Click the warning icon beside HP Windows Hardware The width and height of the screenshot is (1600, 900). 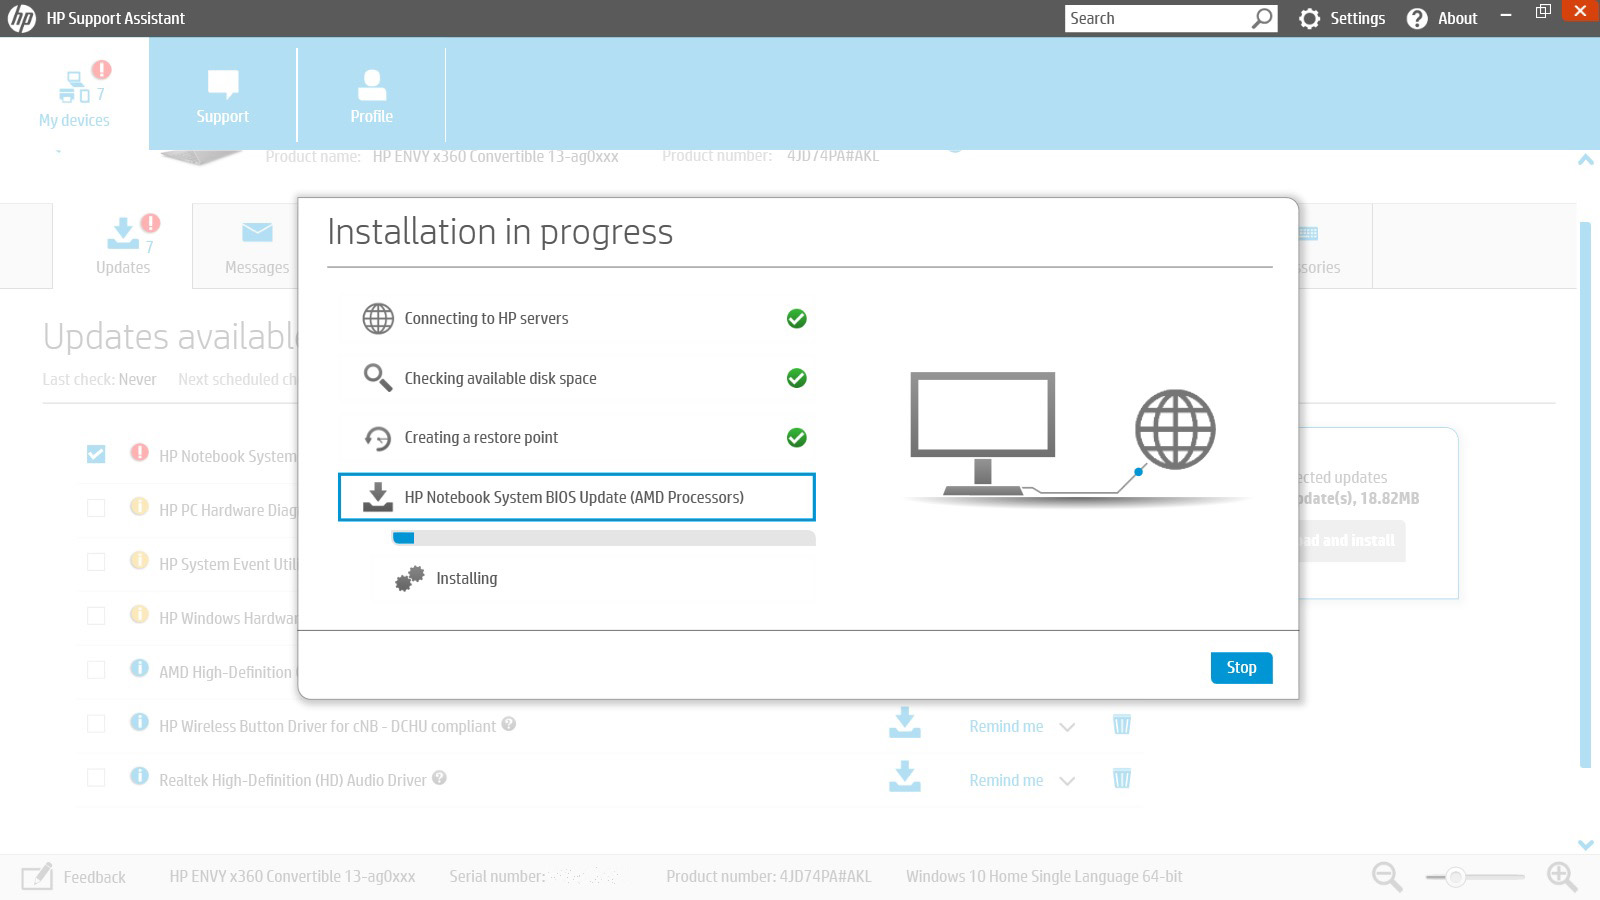pos(140,614)
